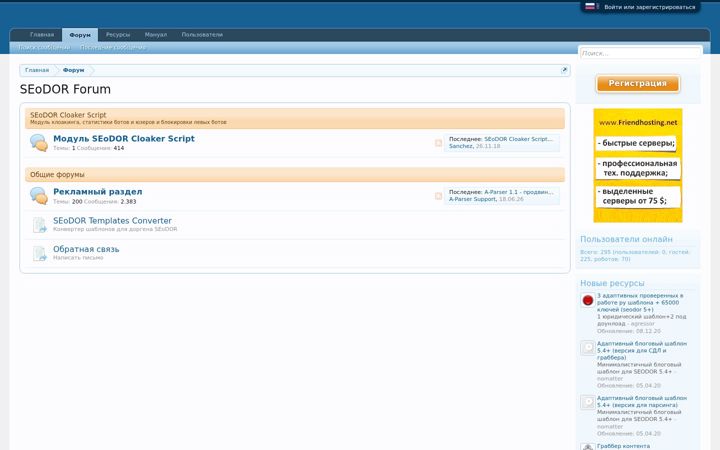The width and height of the screenshot is (720, 450).
Task: Open the 'SEoDOR Templates Converter' link
Action: (112, 221)
